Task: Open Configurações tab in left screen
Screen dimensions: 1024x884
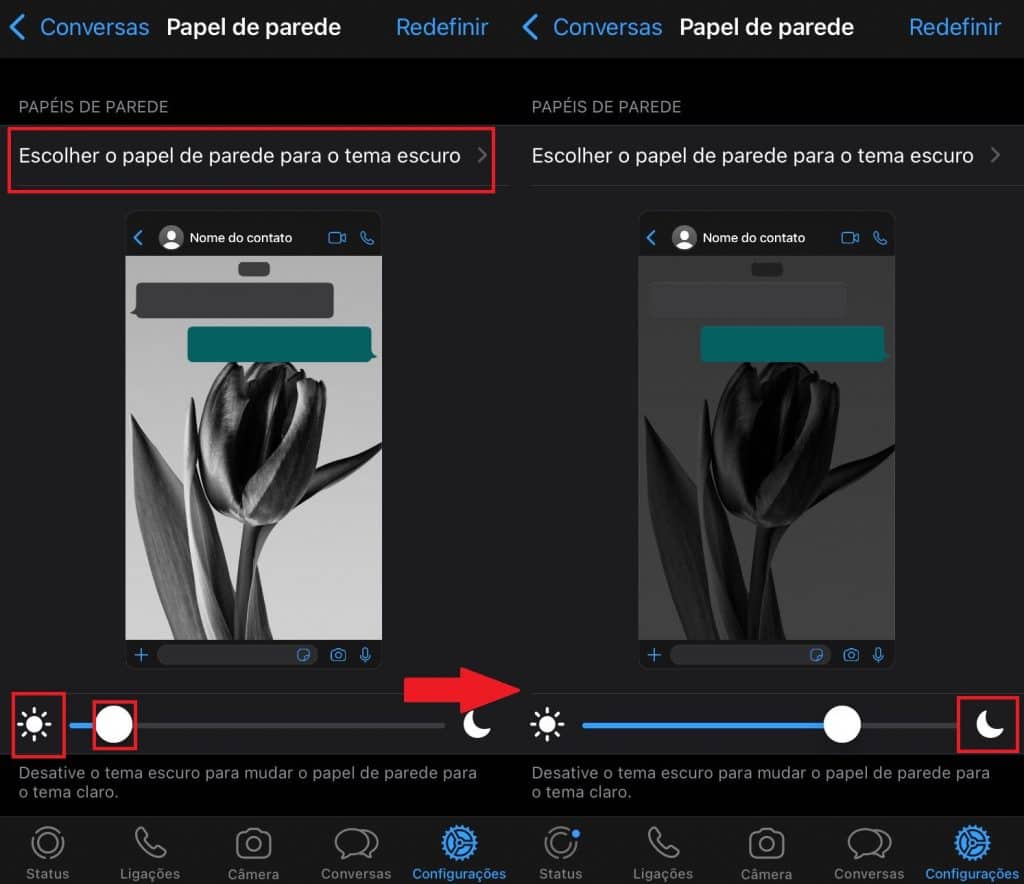Action: 459,853
